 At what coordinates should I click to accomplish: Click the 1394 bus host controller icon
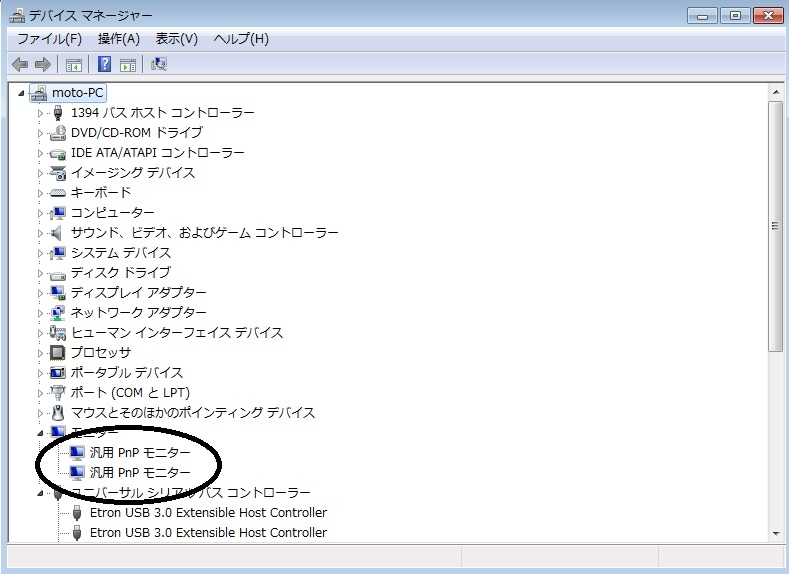tap(58, 113)
